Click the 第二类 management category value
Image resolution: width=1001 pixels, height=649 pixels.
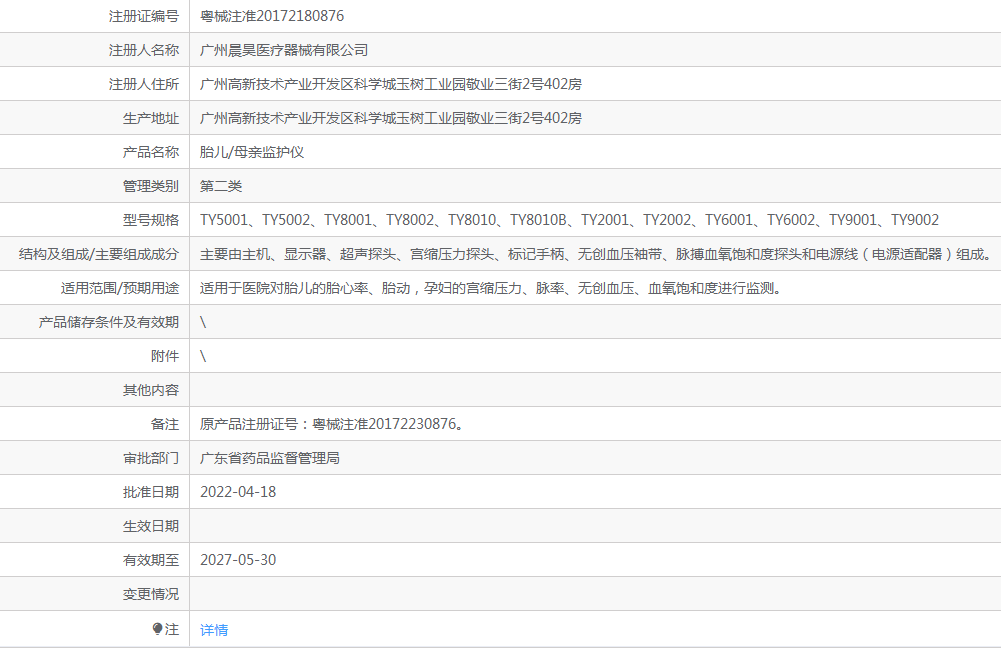pyautogui.click(x=221, y=186)
